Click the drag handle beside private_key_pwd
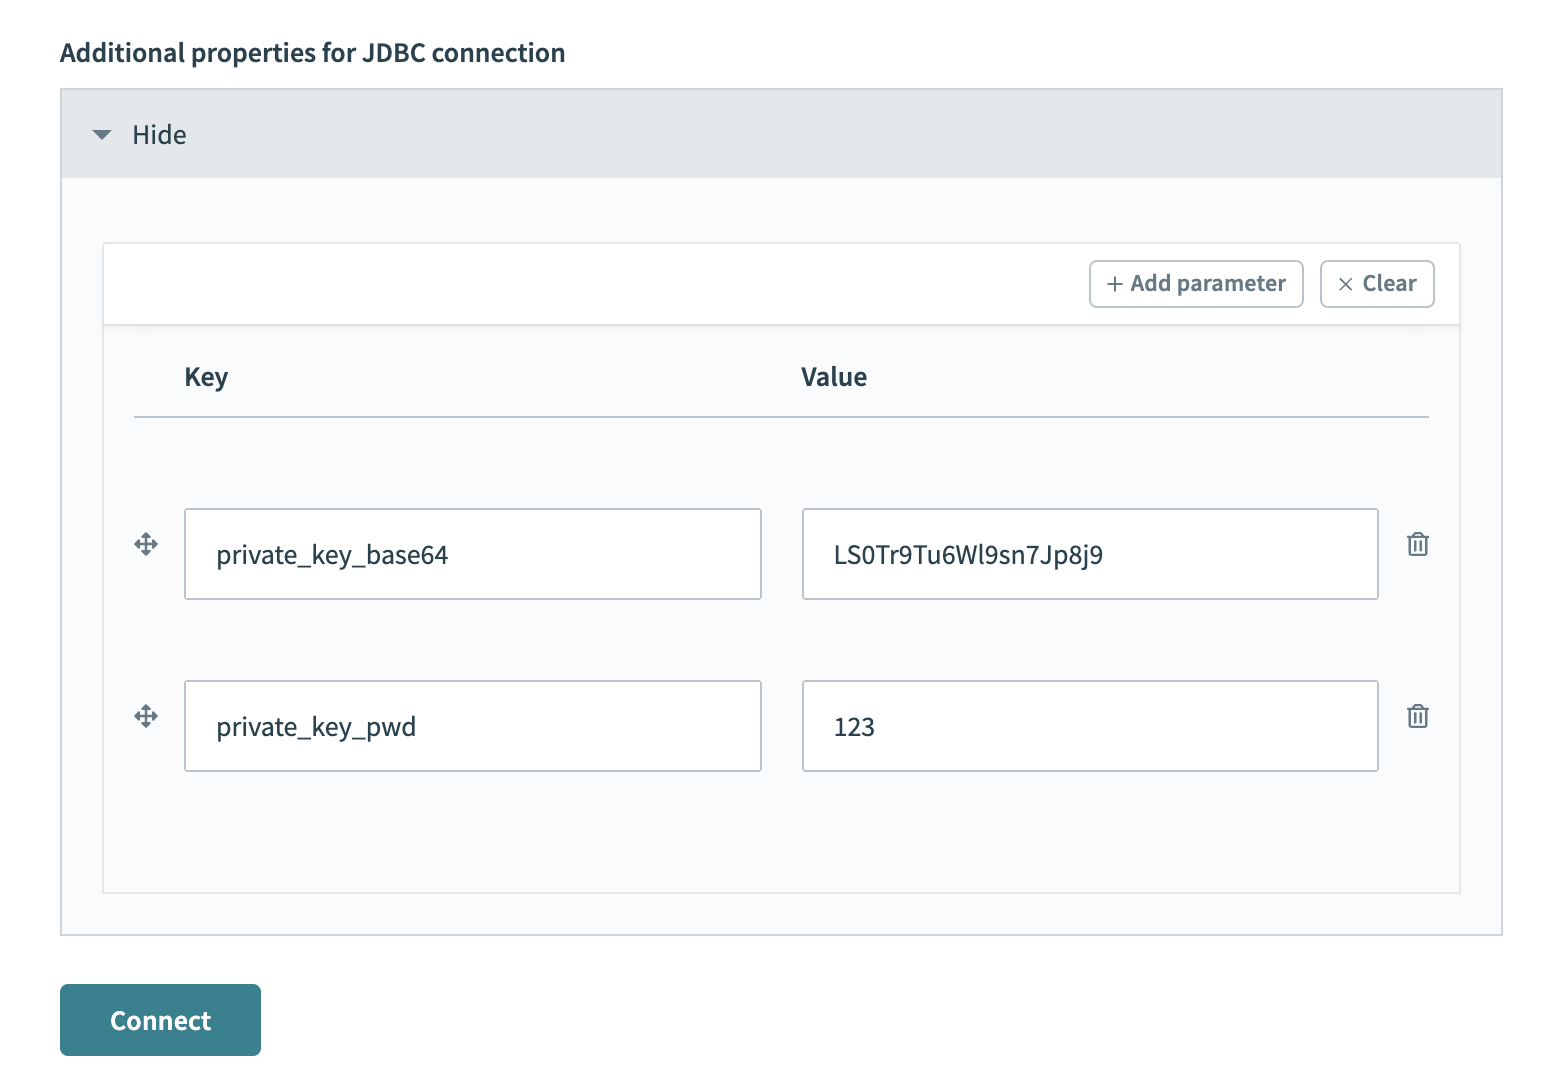The height and width of the screenshot is (1086, 1556). [x=146, y=716]
